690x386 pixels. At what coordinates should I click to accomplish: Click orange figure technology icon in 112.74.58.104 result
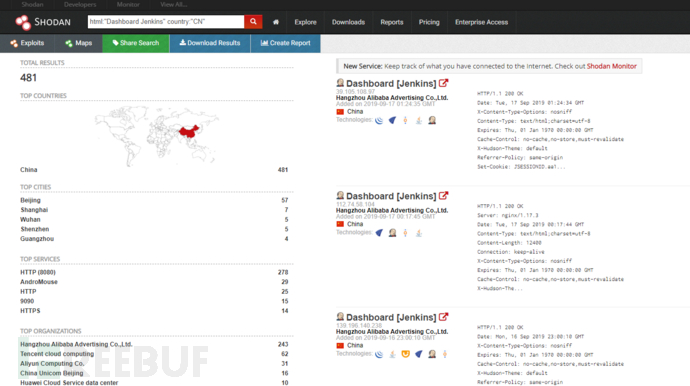405,233
